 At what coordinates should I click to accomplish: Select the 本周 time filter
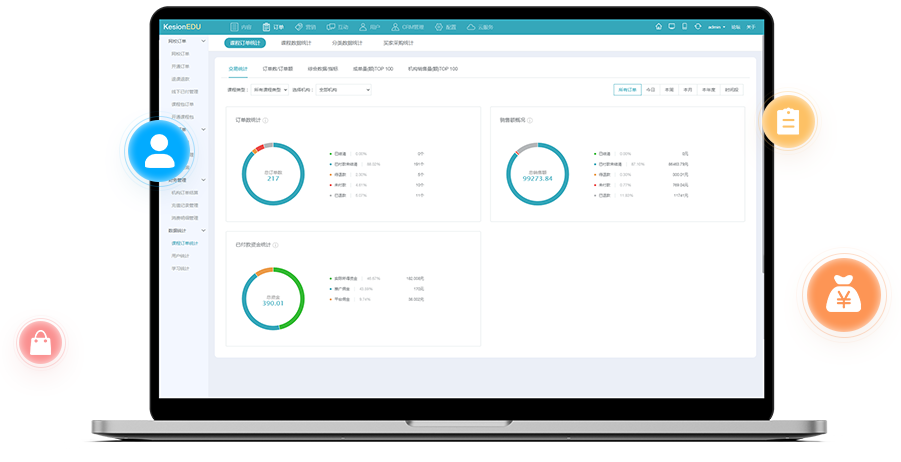click(x=669, y=90)
